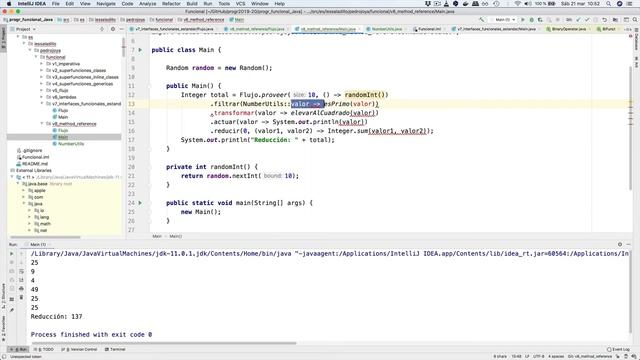
Task: Click the UTF-8 encoding in status bar
Action: 538,356
